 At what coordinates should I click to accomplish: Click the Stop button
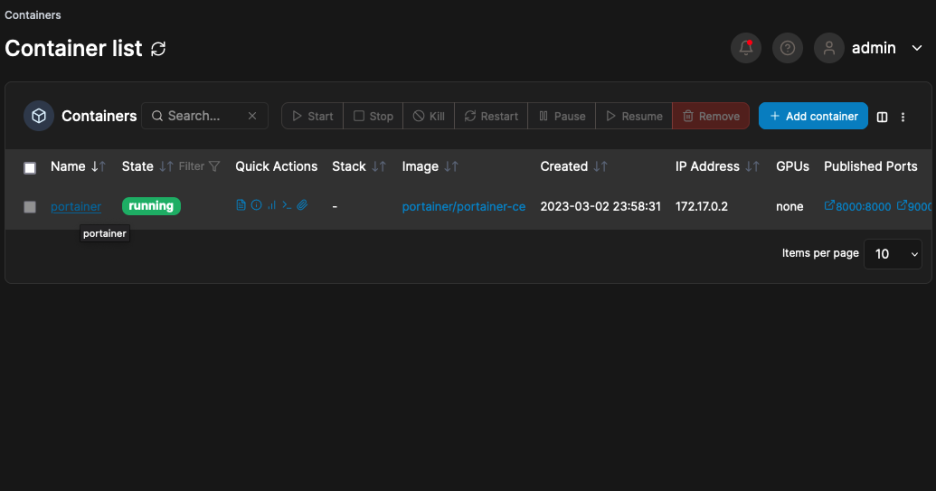tap(373, 116)
